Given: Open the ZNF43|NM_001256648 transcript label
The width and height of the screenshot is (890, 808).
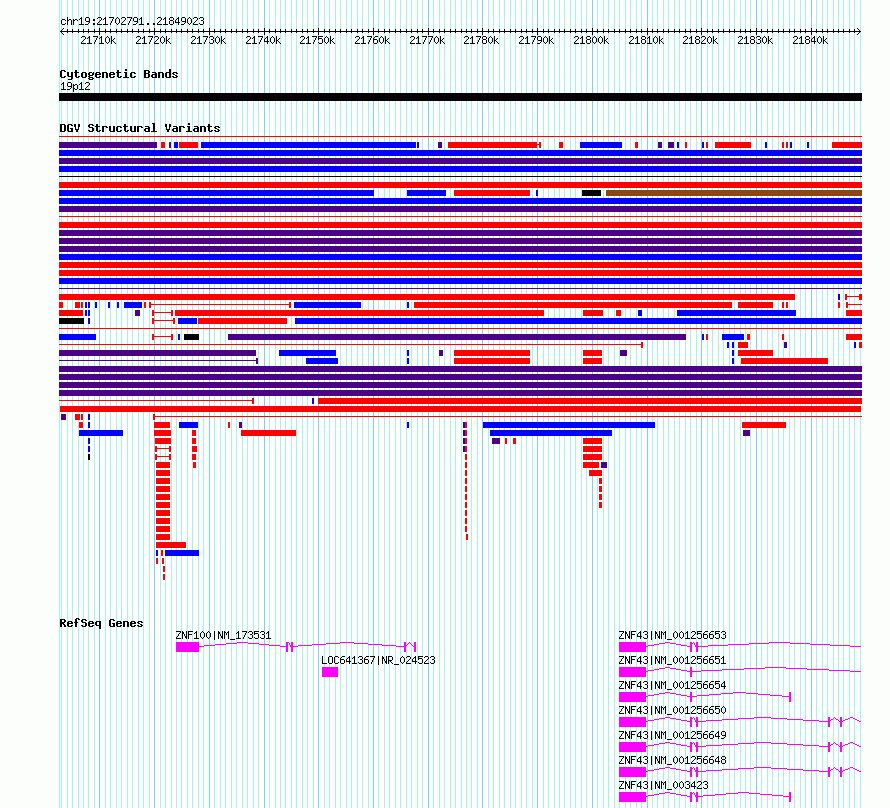Looking at the screenshot, I should tap(672, 760).
